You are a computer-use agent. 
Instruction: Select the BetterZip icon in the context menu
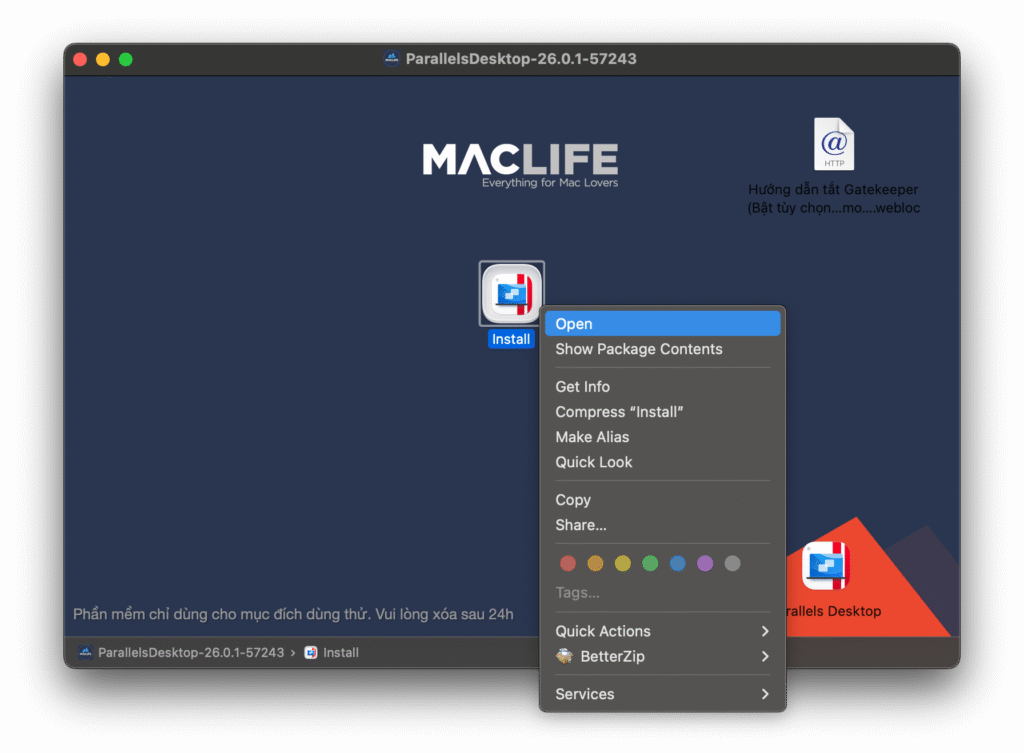point(563,657)
